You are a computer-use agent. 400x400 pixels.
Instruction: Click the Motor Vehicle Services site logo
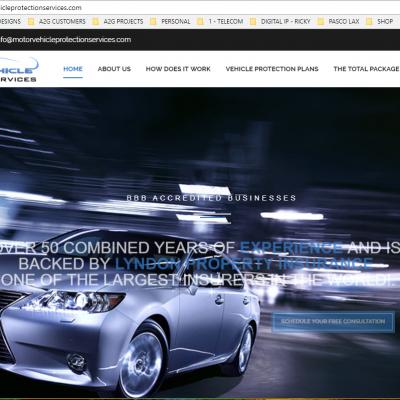point(19,70)
